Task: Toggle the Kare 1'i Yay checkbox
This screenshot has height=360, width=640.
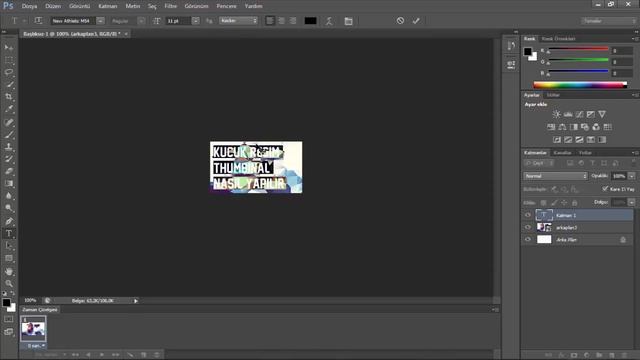Action: click(x=605, y=189)
